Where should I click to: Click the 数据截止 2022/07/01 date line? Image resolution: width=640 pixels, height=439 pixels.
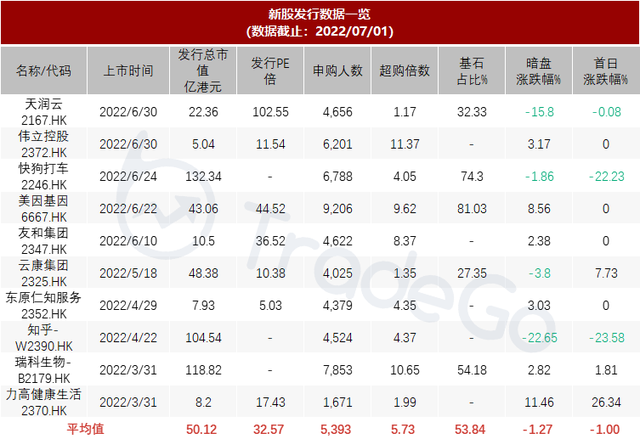pyautogui.click(x=320, y=31)
